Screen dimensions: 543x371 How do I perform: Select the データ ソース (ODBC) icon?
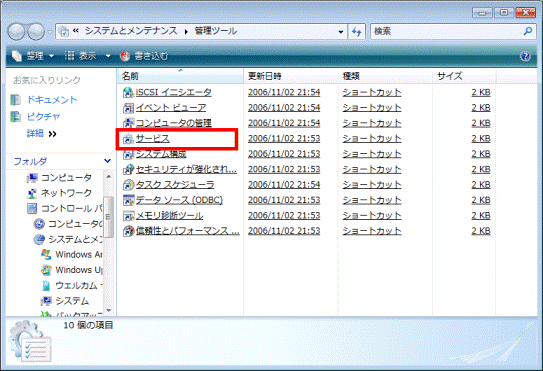click(128, 200)
